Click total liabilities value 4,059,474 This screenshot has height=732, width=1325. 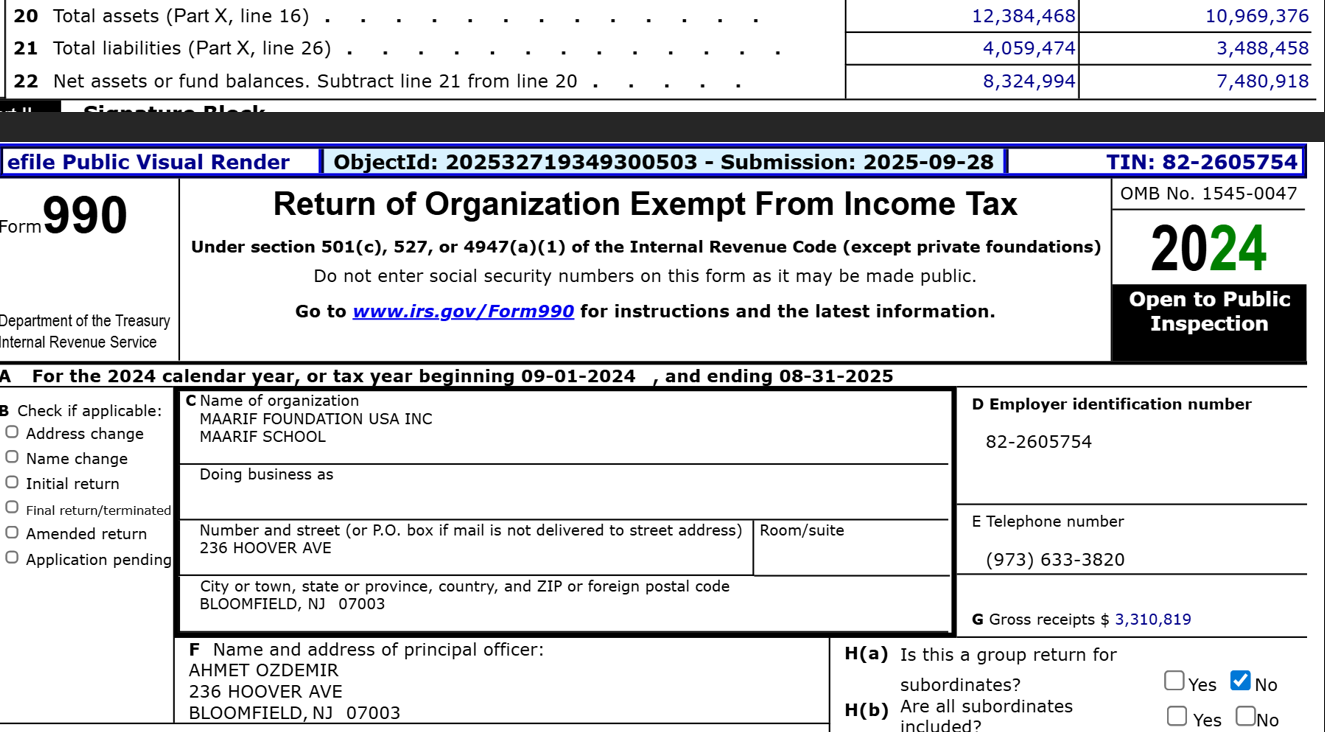pos(1028,48)
